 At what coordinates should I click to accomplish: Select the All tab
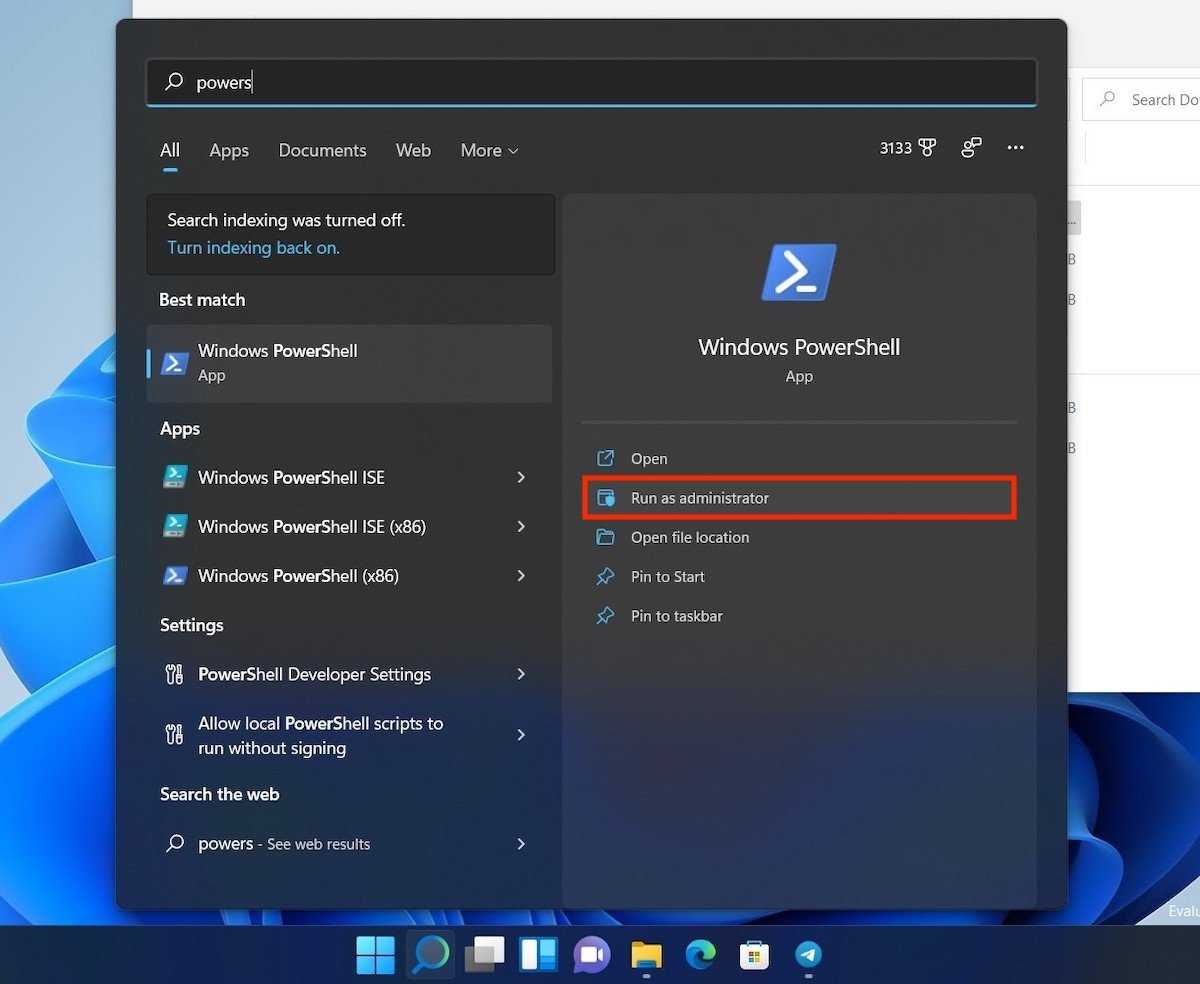(170, 150)
